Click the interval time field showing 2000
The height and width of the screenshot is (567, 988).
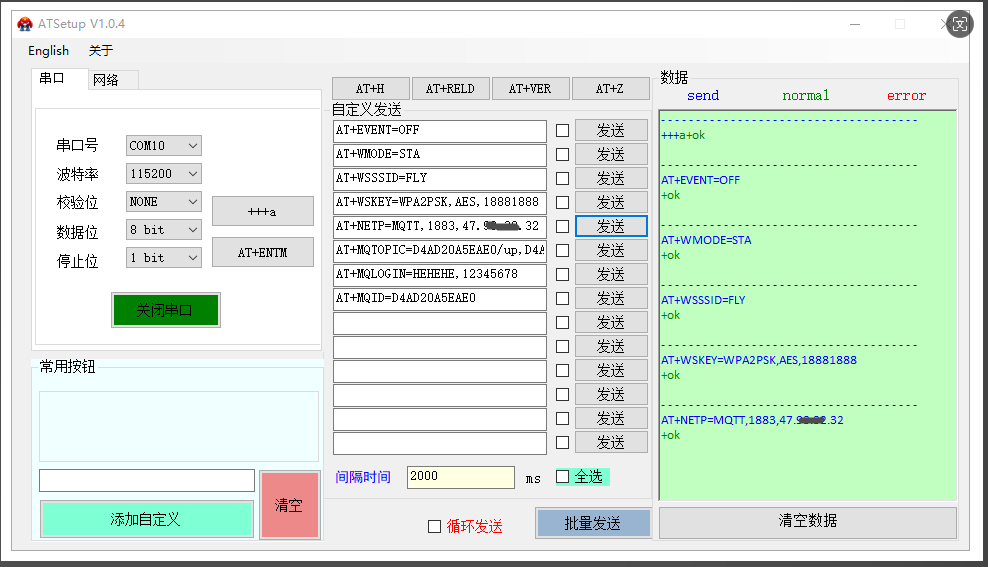460,477
